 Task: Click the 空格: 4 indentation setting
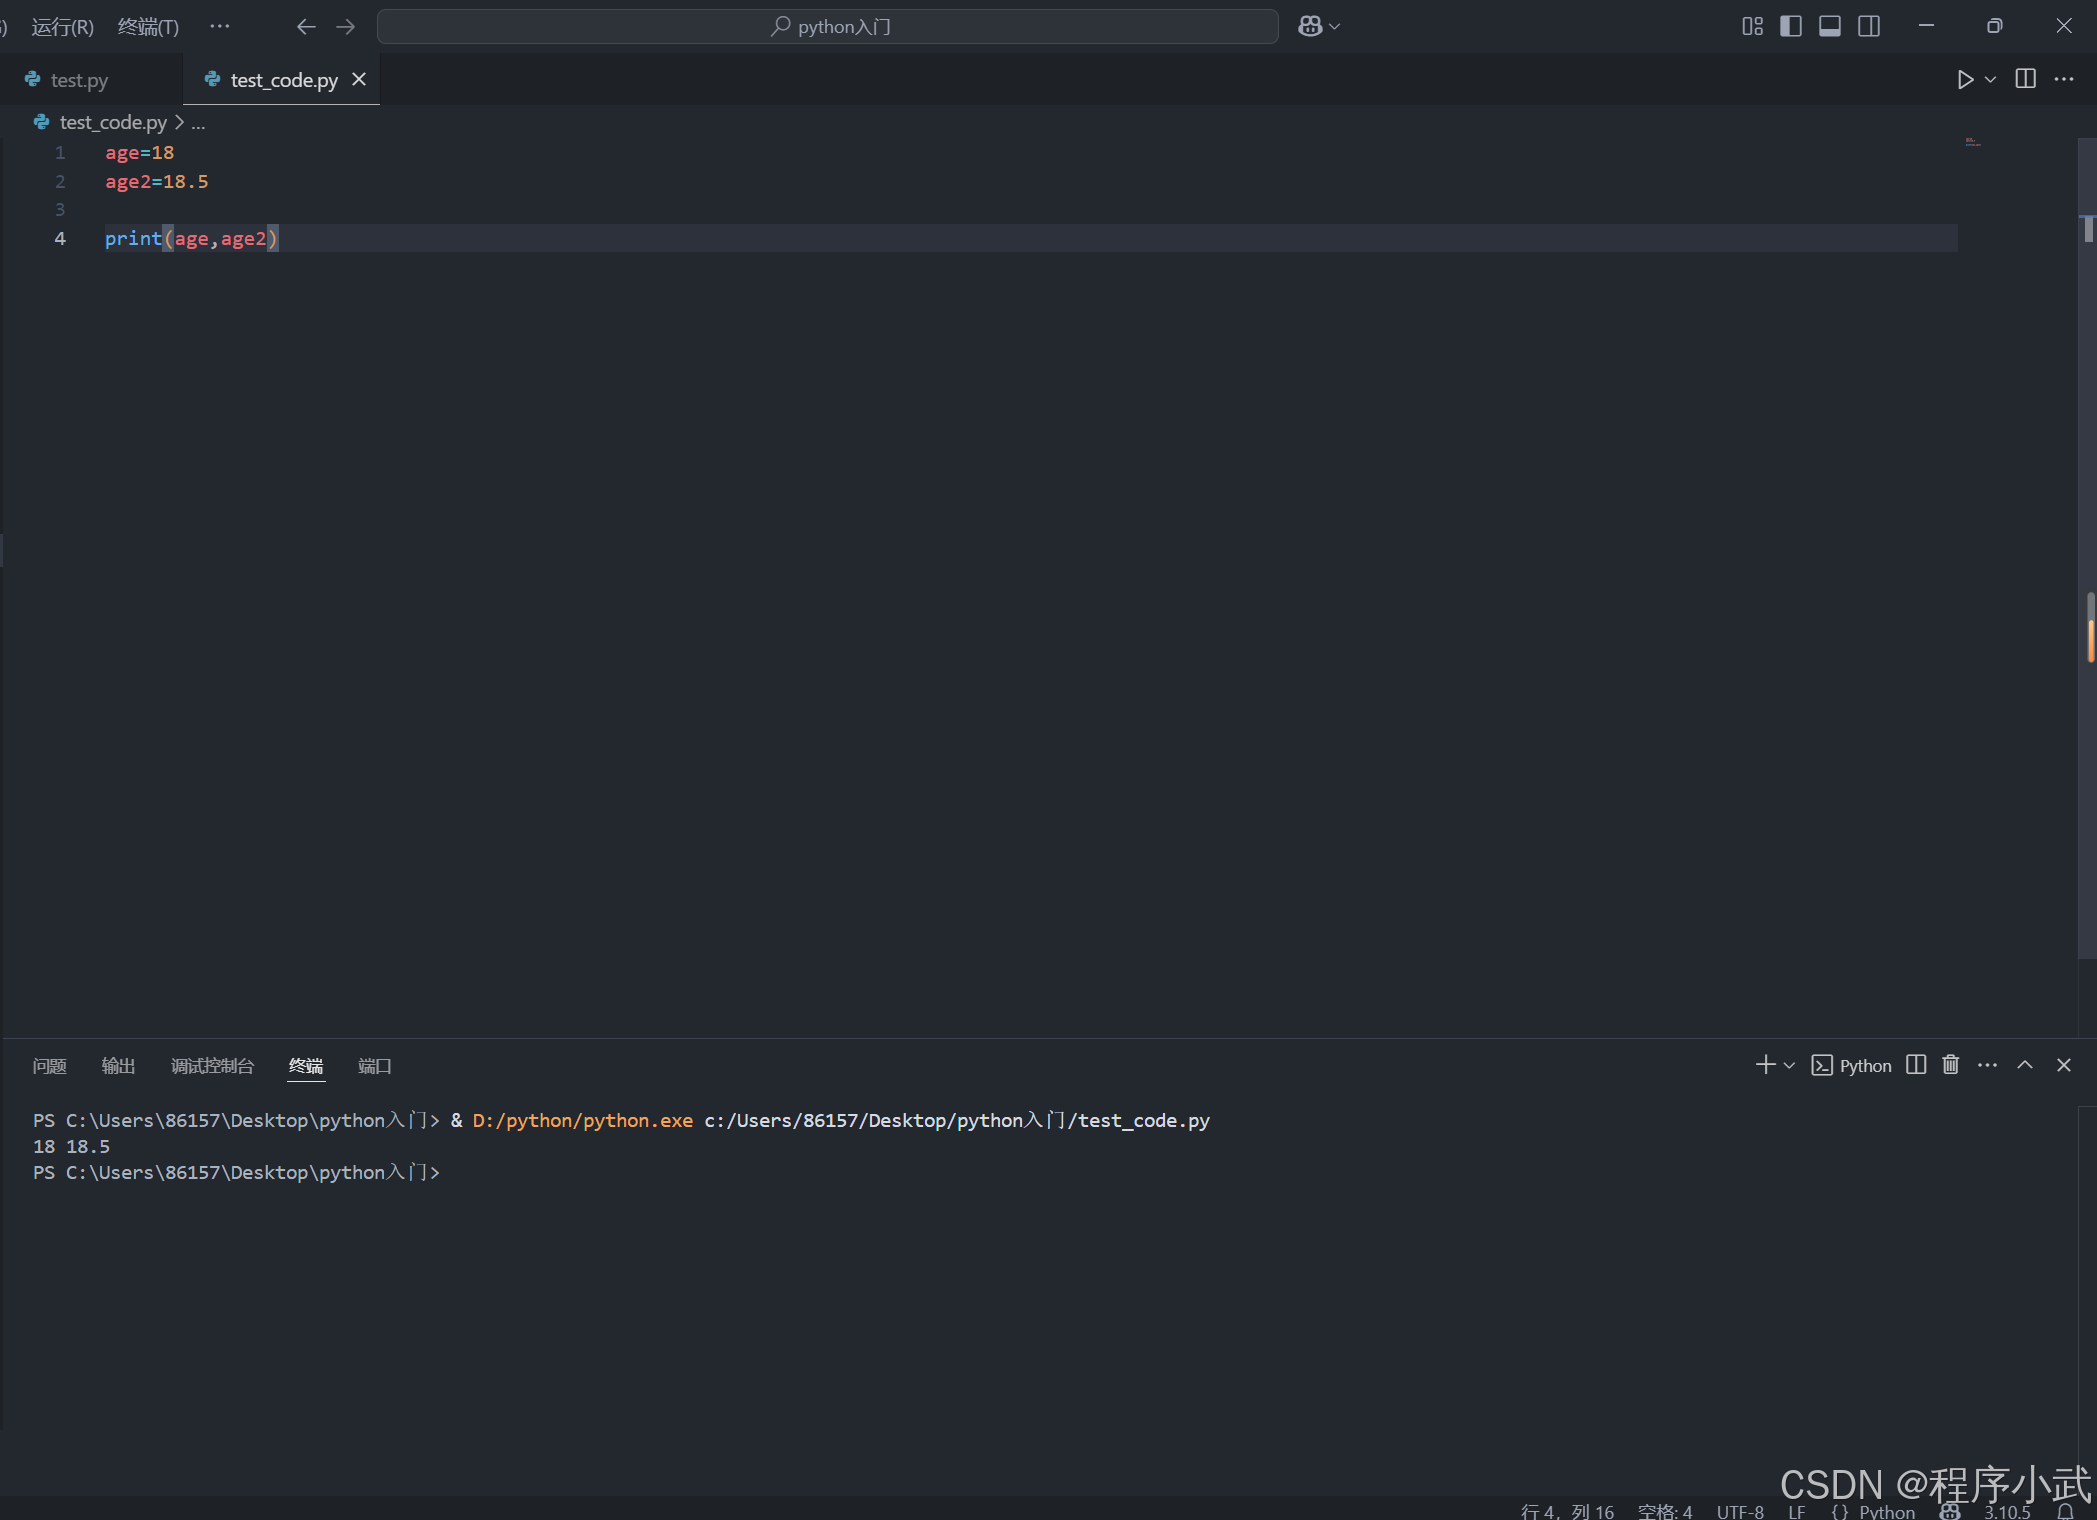[1665, 1512]
